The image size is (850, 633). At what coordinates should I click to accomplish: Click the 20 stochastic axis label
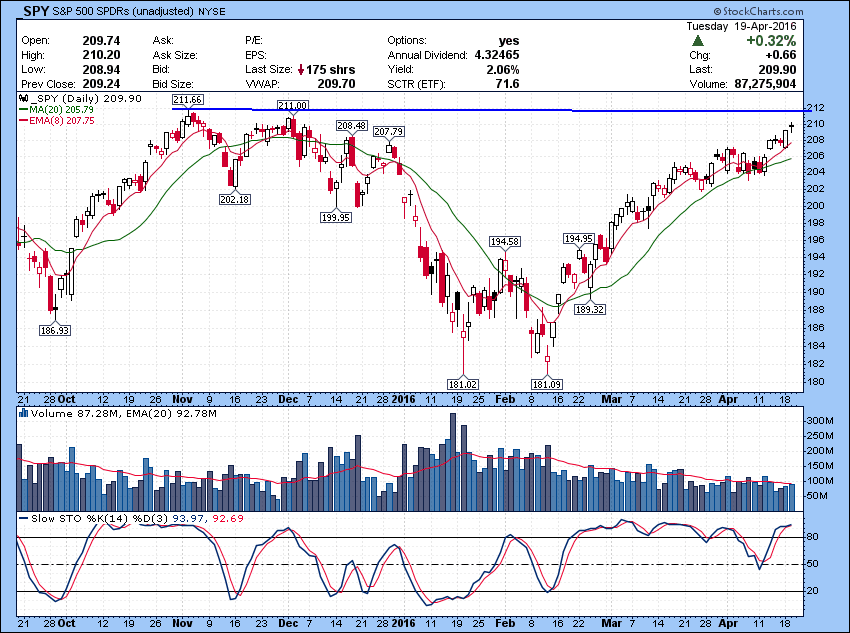[x=813, y=591]
